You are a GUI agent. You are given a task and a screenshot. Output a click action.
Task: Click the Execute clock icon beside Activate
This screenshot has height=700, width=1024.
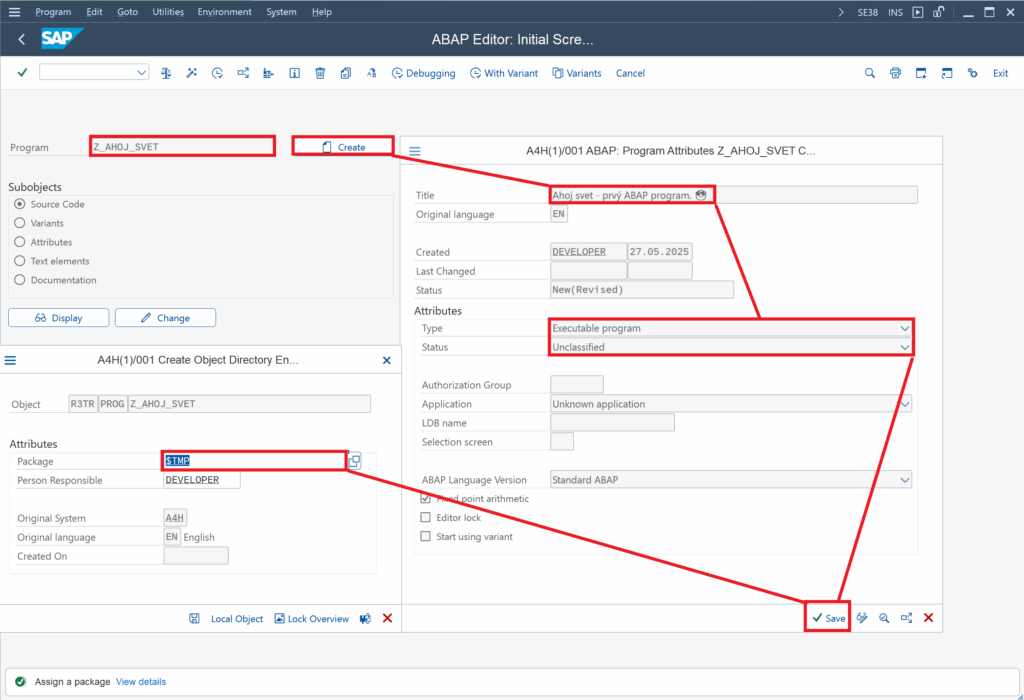click(217, 73)
